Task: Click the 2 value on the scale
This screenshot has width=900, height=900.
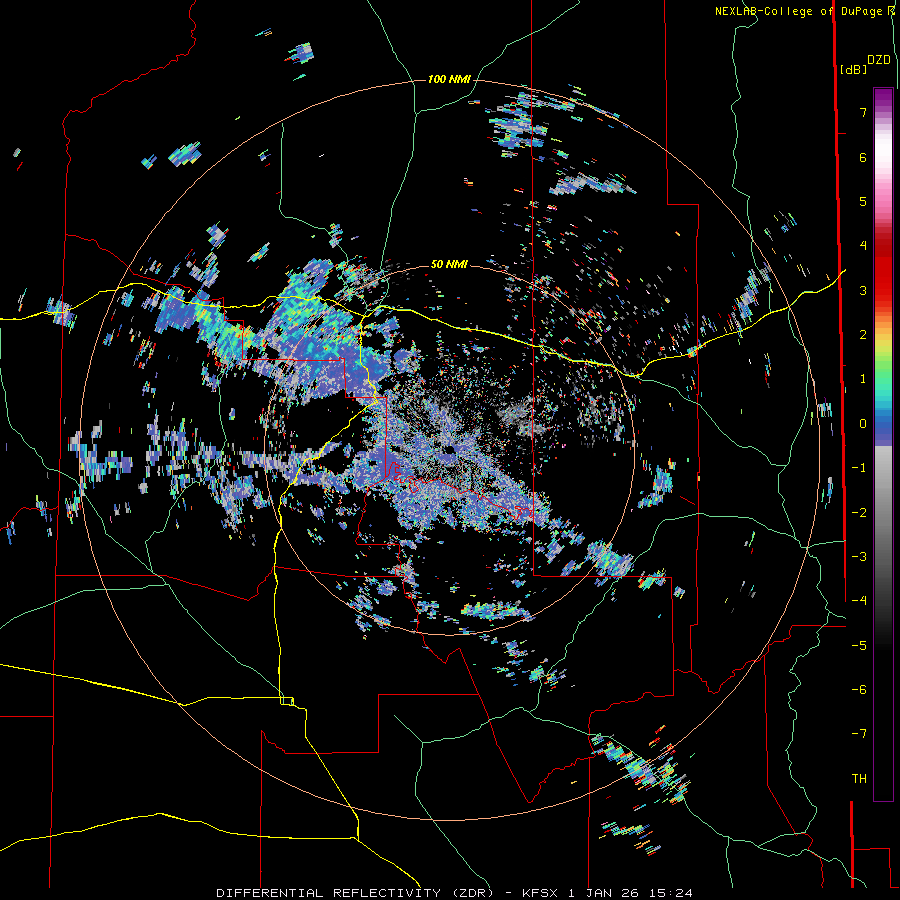Action: 862,335
